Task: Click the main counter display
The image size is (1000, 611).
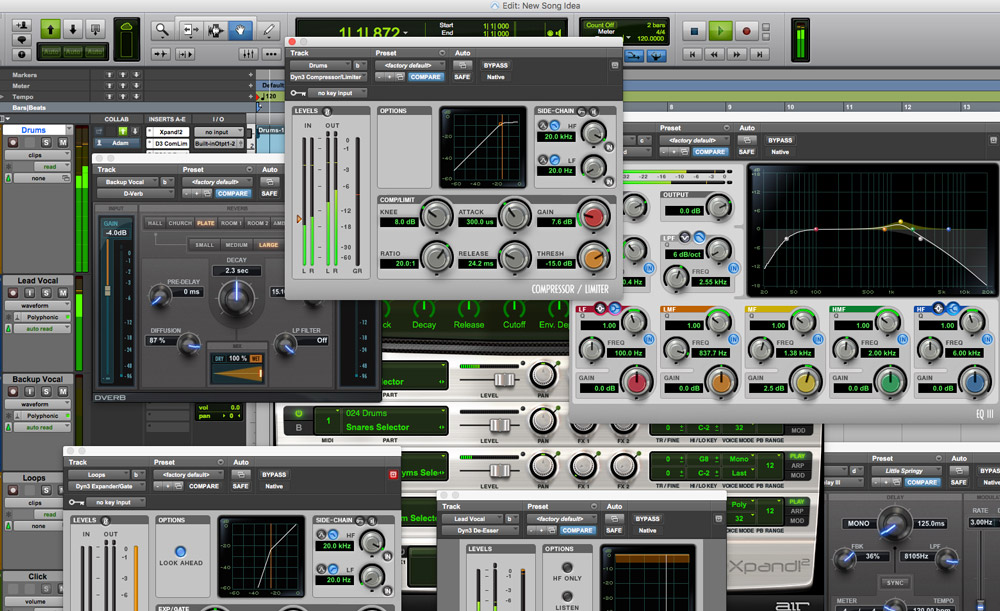Action: [x=370, y=32]
